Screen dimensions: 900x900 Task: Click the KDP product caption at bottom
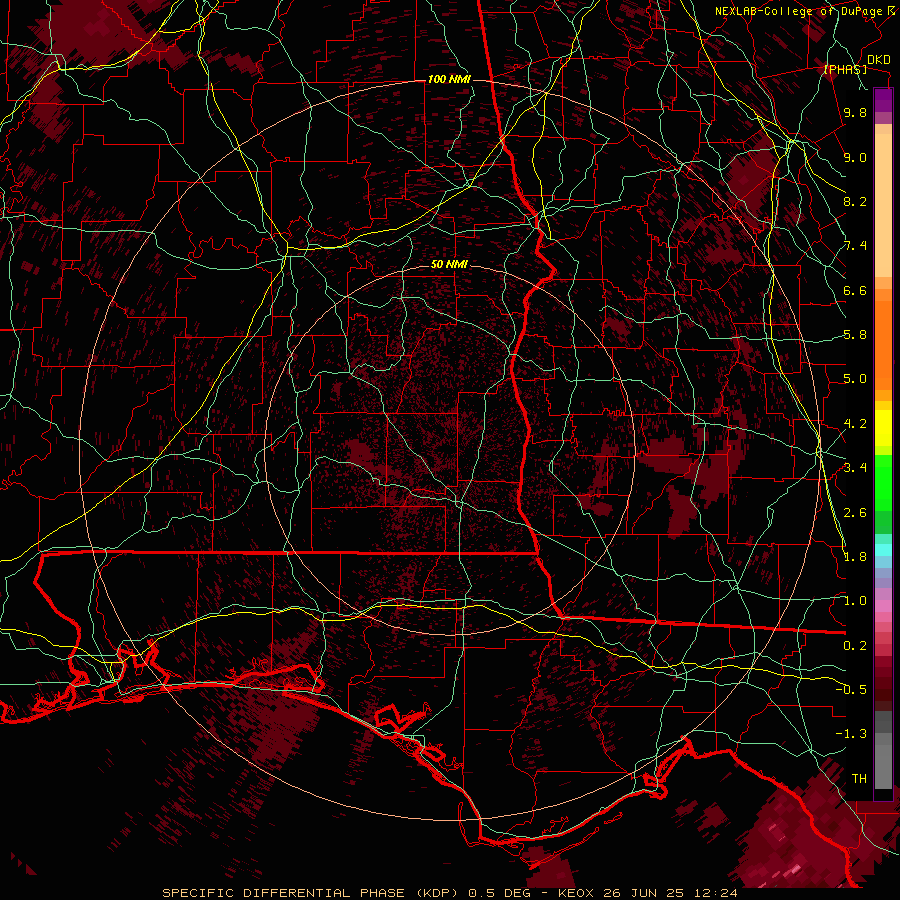449,893
